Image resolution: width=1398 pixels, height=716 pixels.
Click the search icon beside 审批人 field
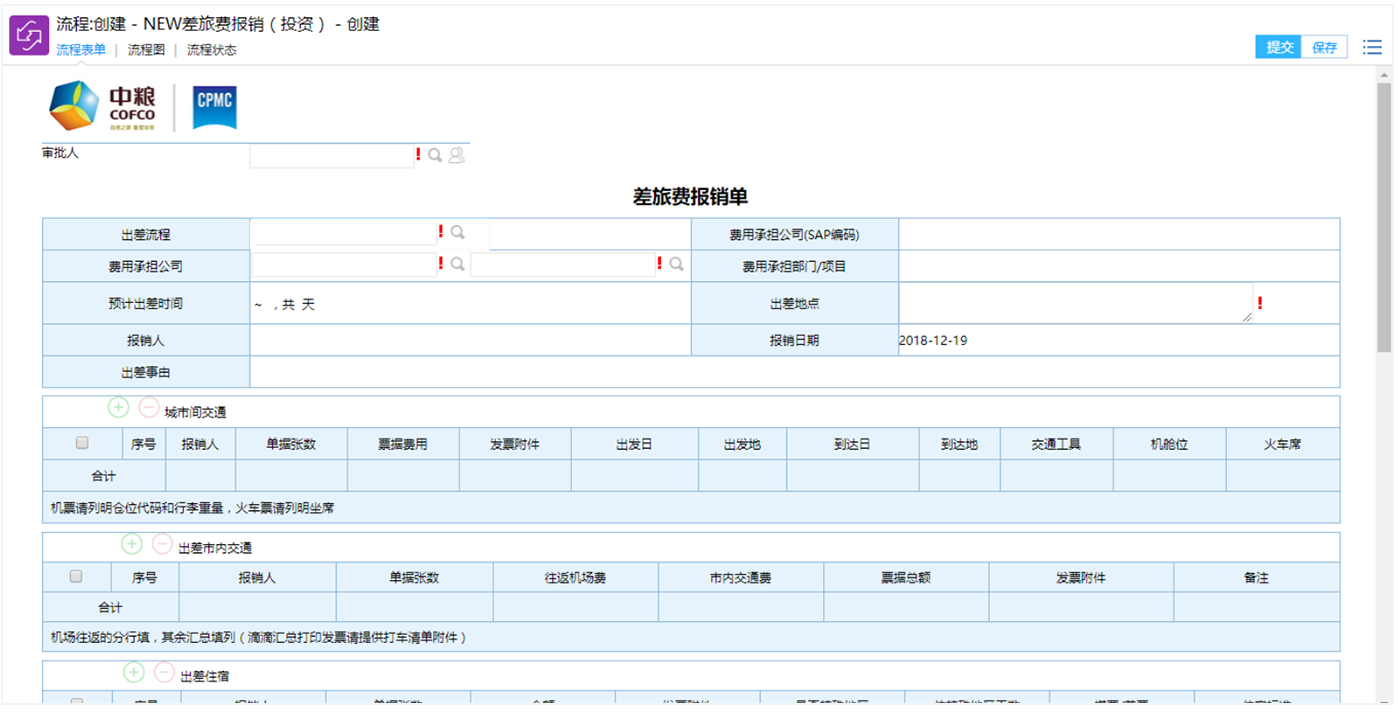point(435,155)
